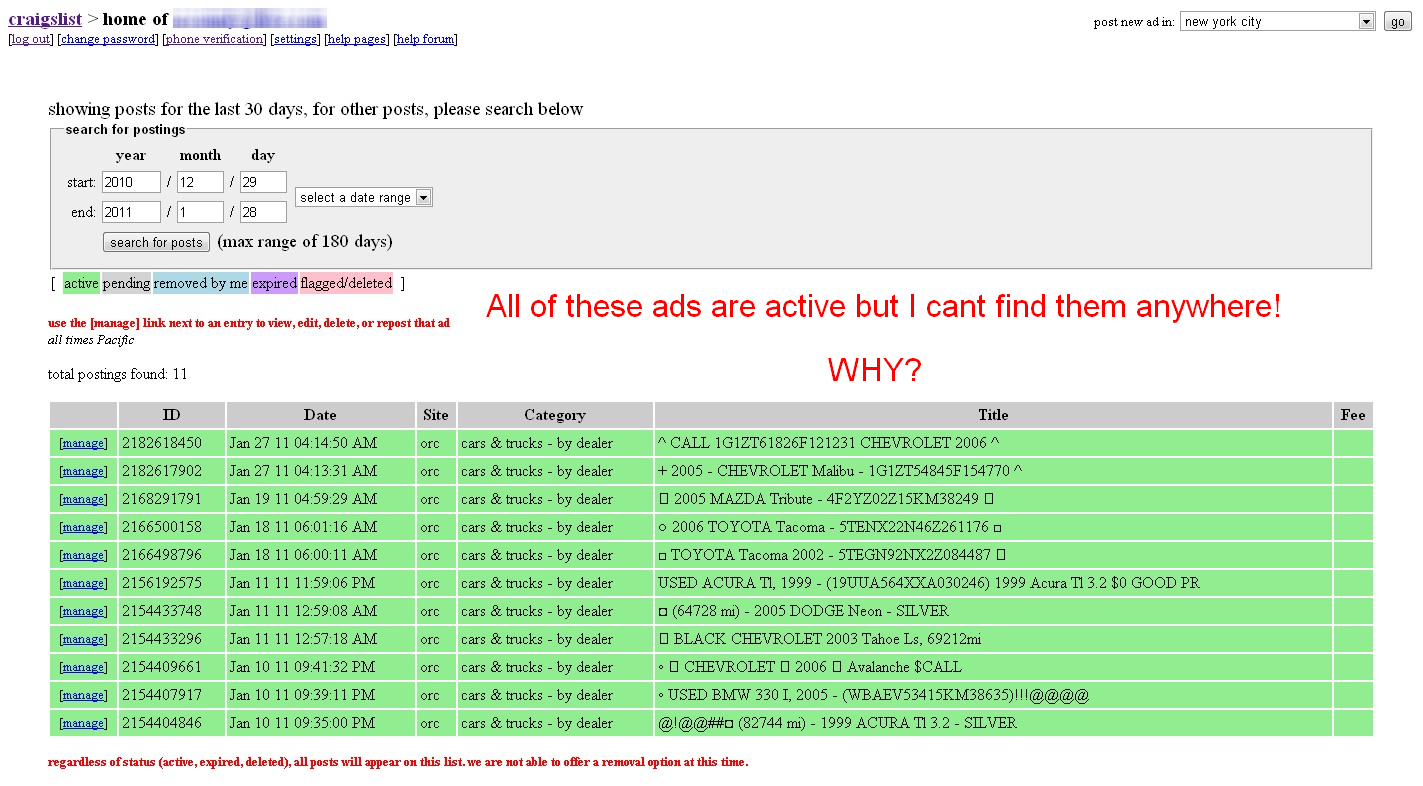This screenshot has height=786, width=1423.
Task: Manage post 2156192575
Action: (x=83, y=583)
